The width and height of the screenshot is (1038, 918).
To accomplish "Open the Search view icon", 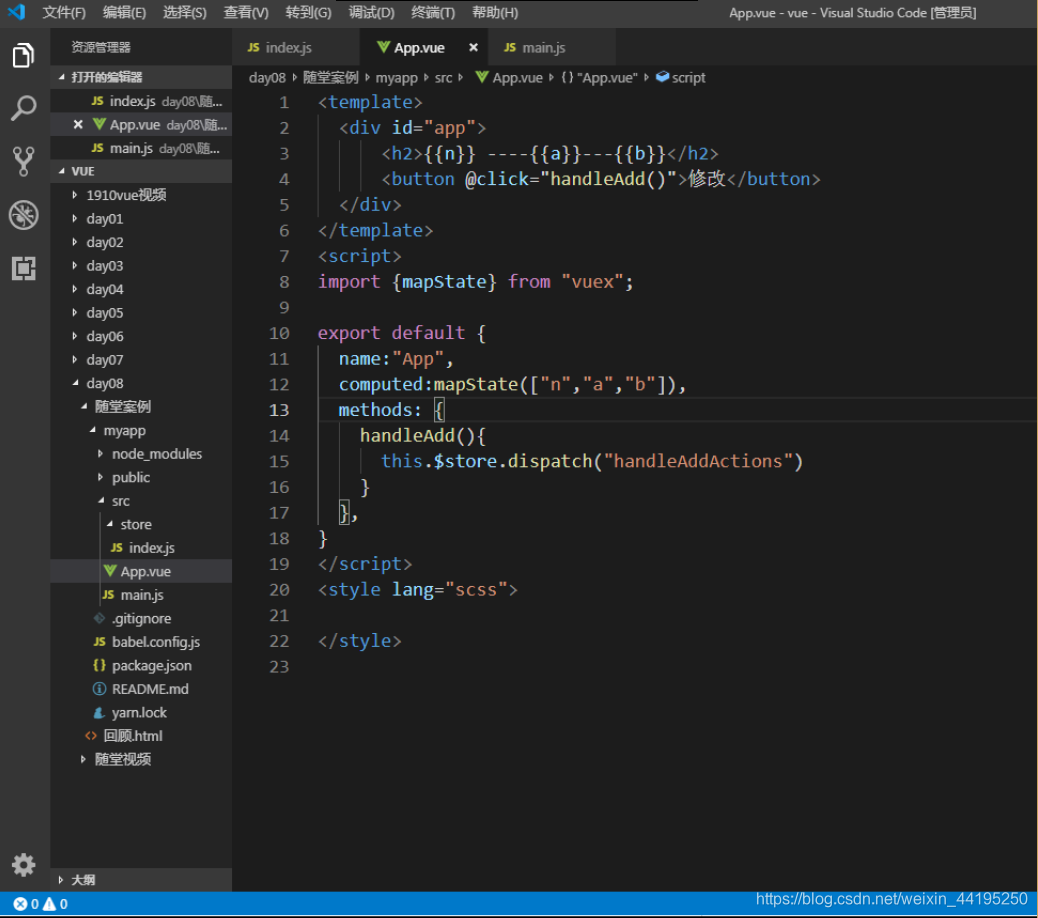I will click(23, 108).
